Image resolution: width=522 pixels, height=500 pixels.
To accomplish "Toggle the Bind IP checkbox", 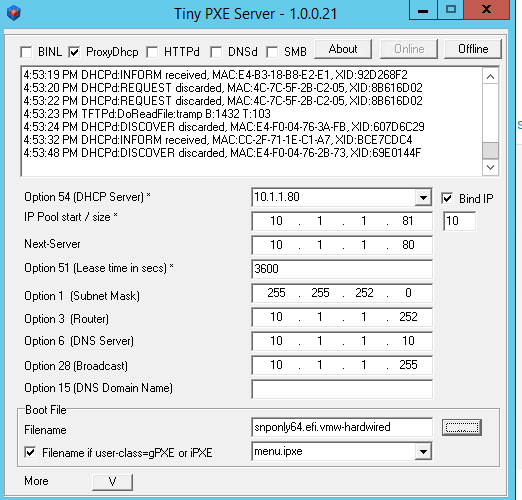I will coord(447,198).
